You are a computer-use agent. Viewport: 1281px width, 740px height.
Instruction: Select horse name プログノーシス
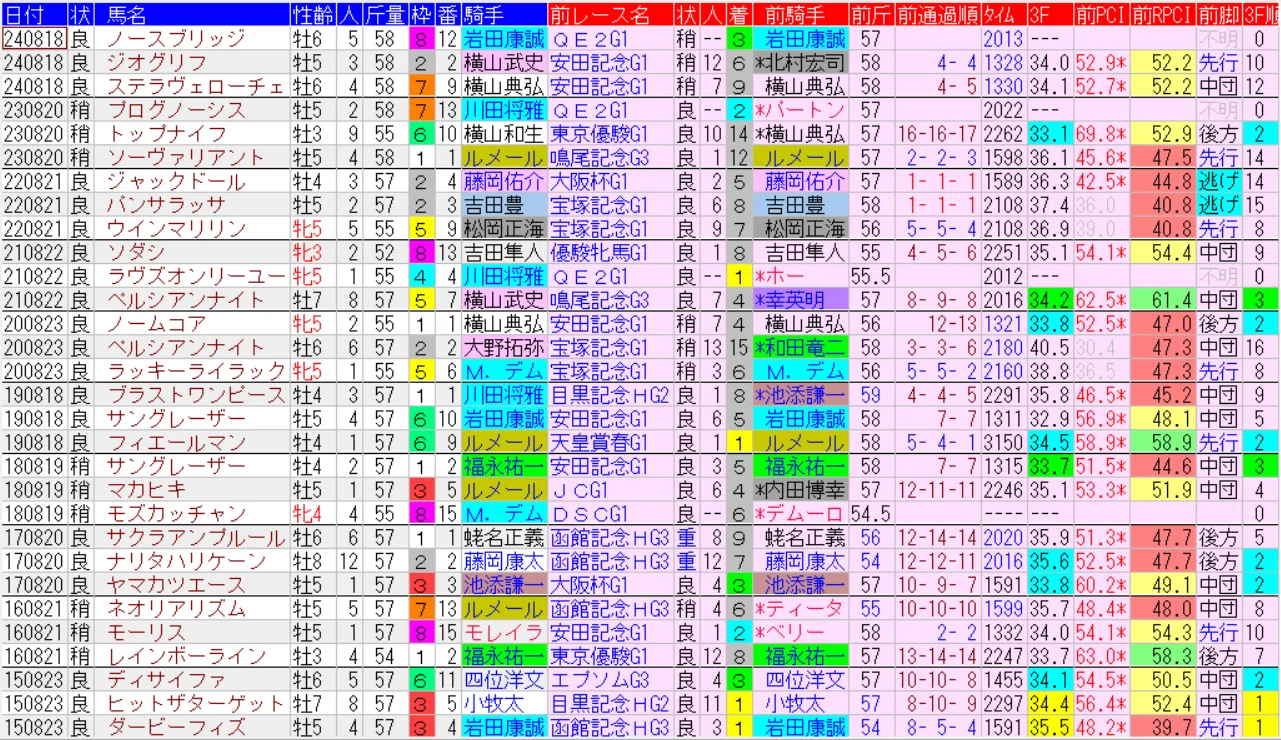click(175, 110)
